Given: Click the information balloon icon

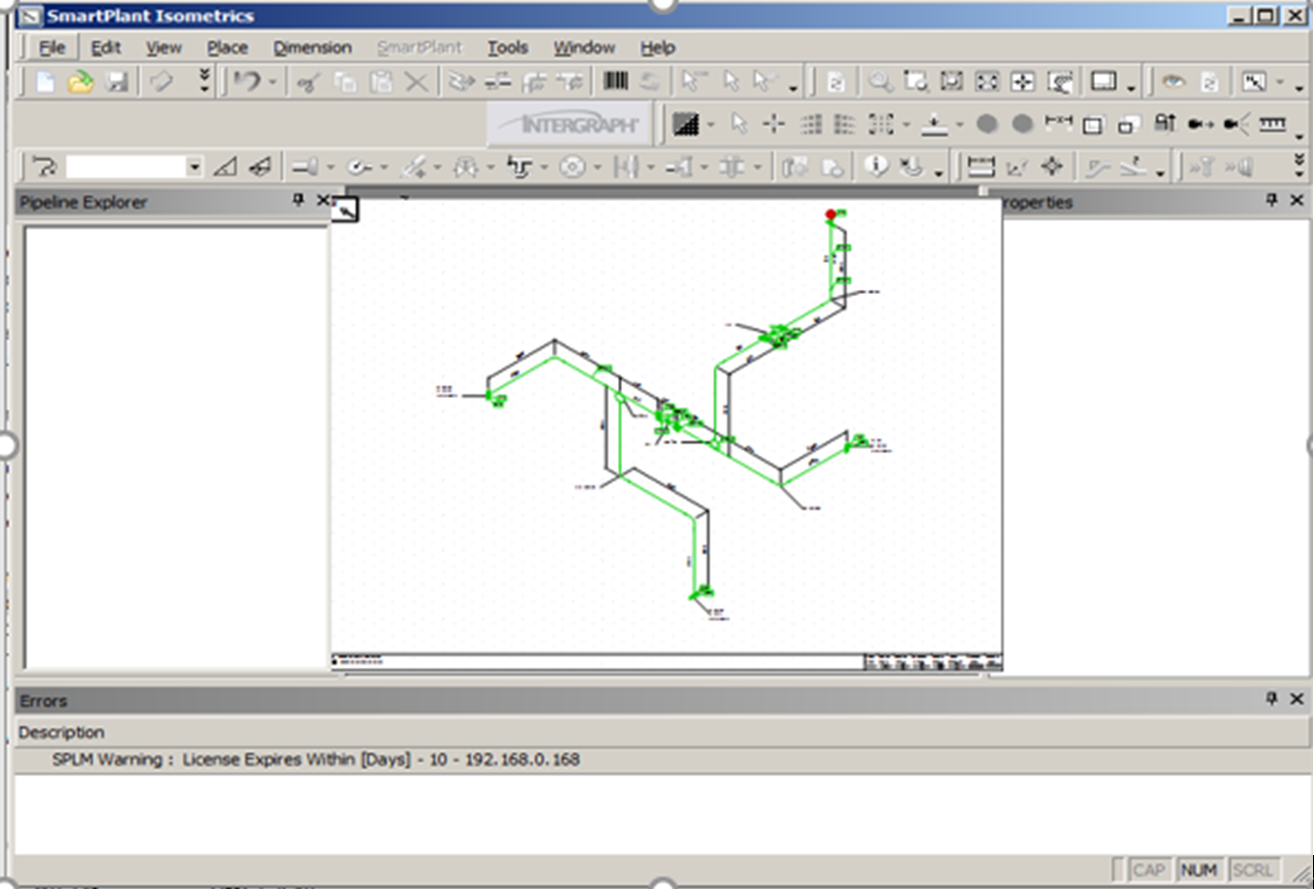Looking at the screenshot, I should click(x=877, y=166).
